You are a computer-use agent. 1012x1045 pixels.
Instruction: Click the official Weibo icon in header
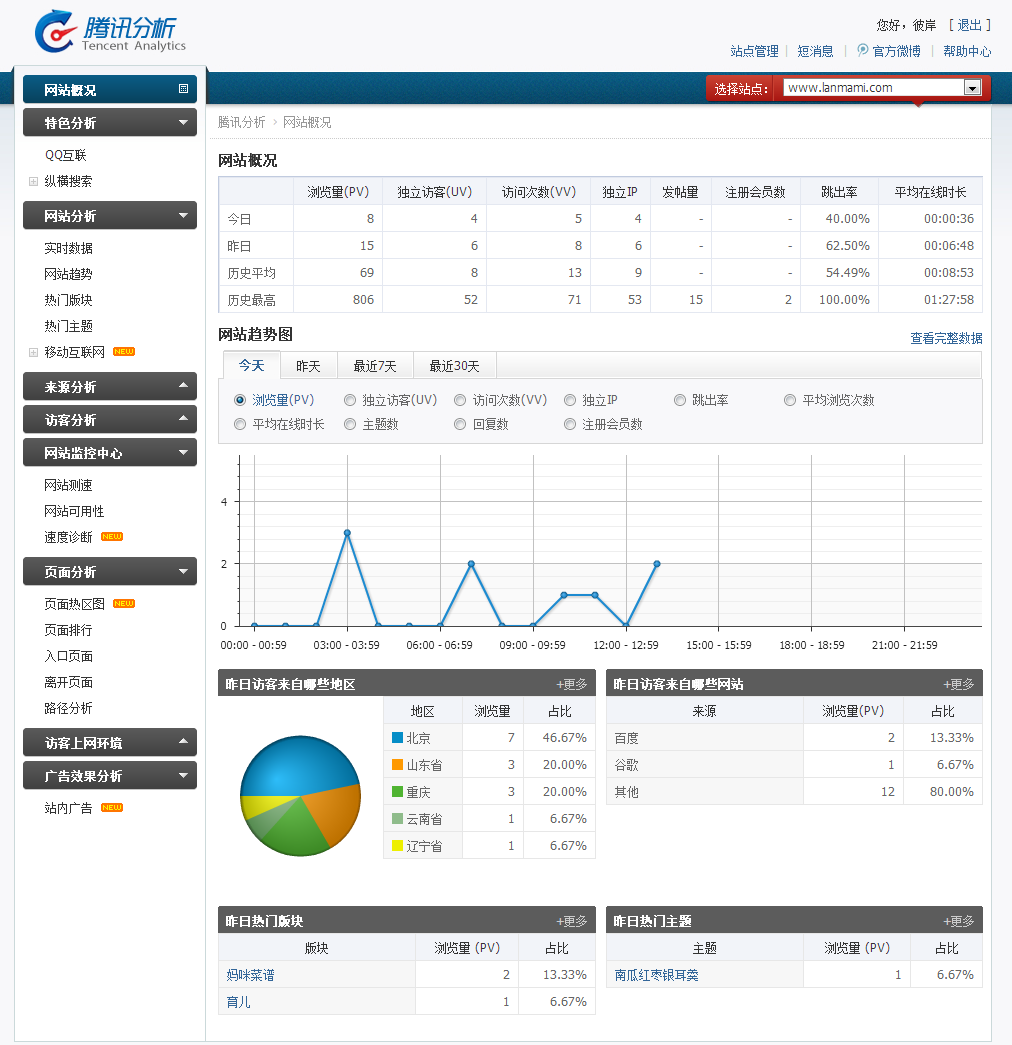point(863,50)
